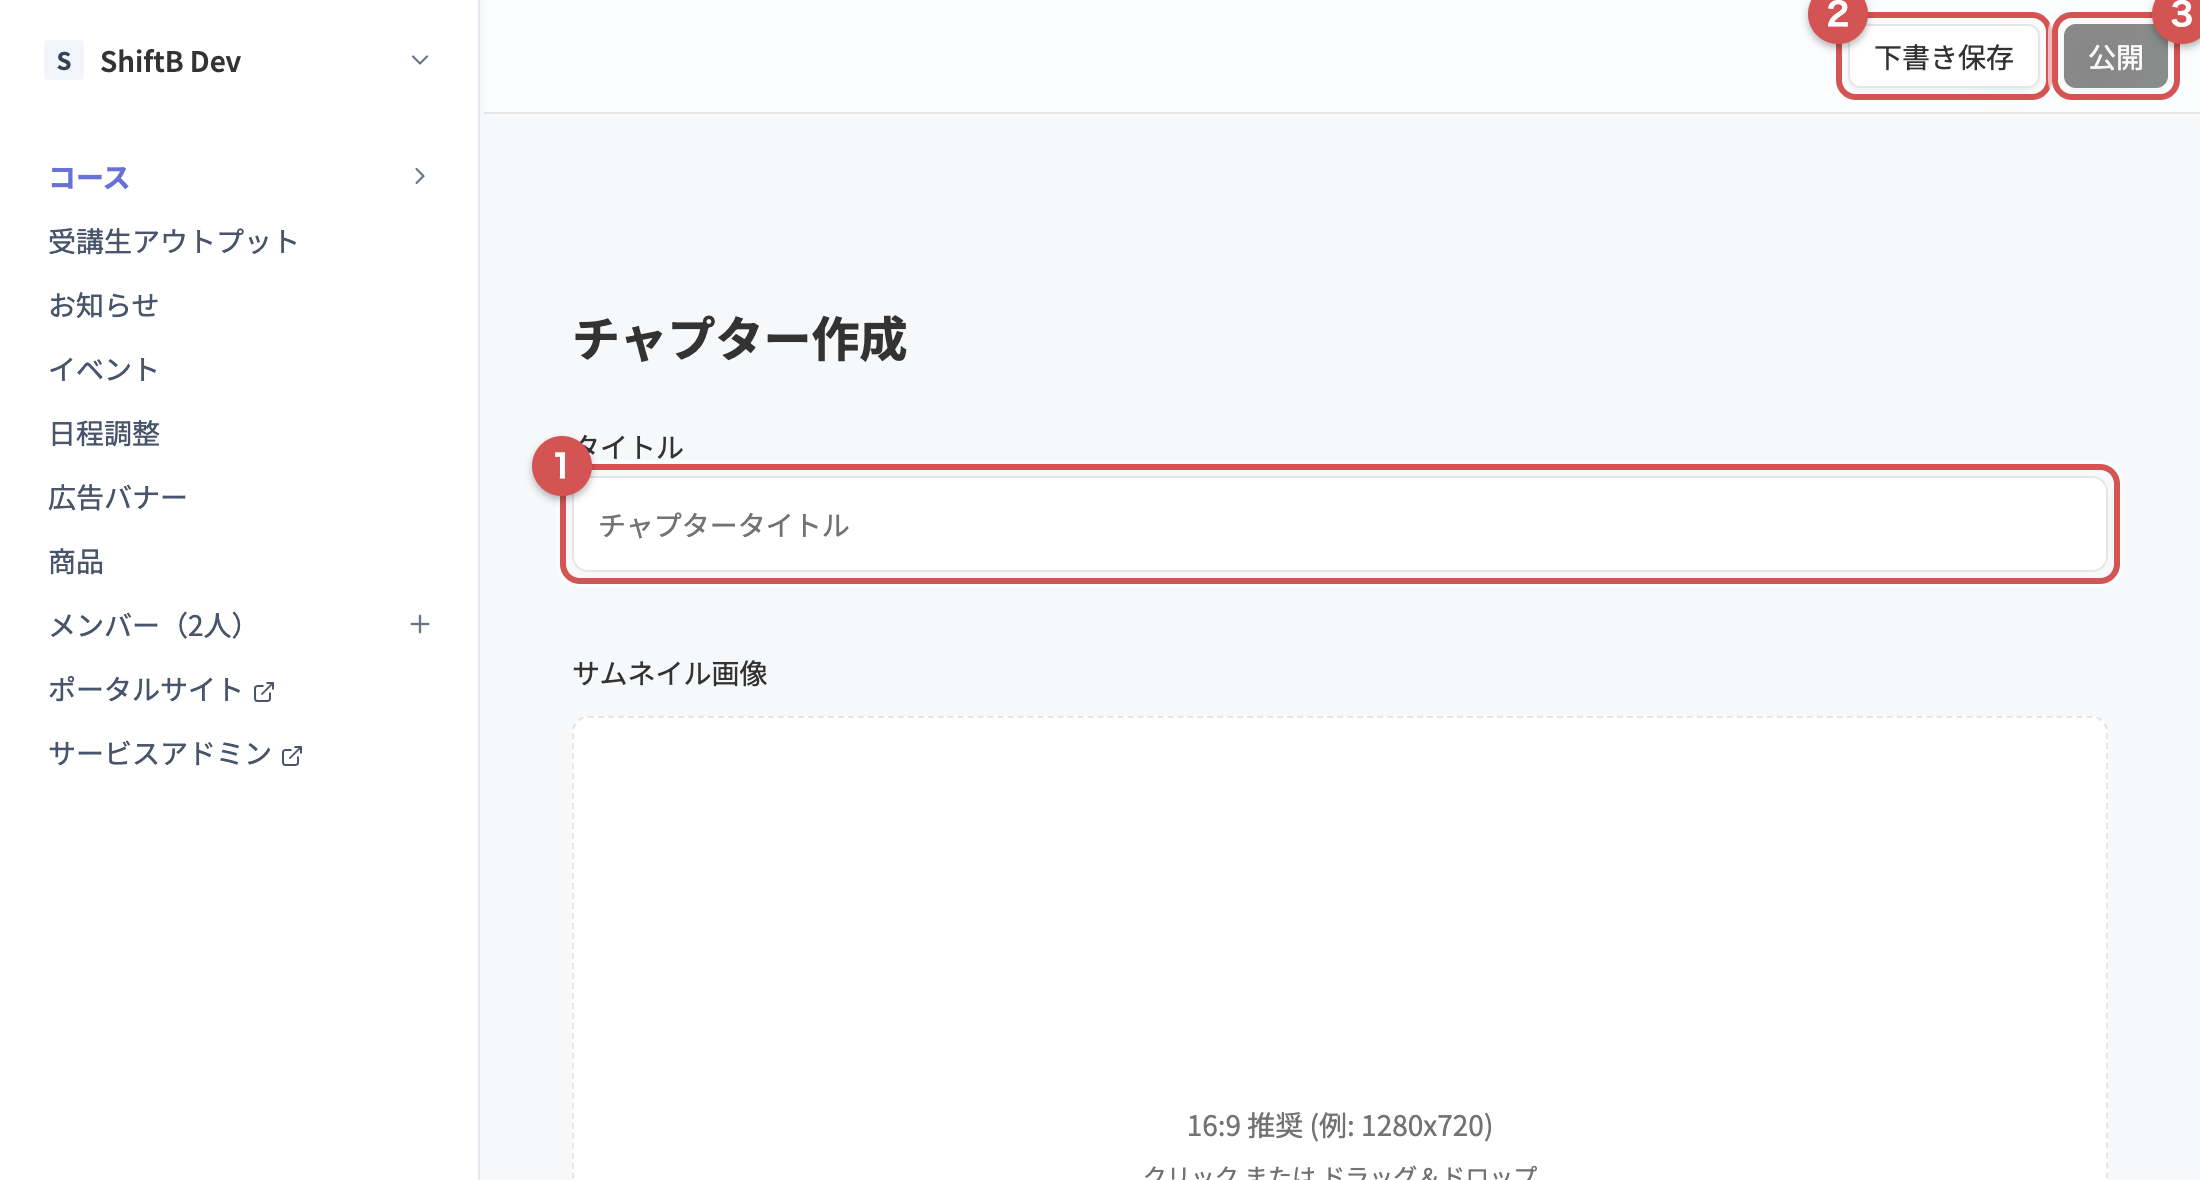Image resolution: width=2200 pixels, height=1180 pixels.
Task: Go to 受講生アウトプット in sidebar
Action: pos(173,241)
